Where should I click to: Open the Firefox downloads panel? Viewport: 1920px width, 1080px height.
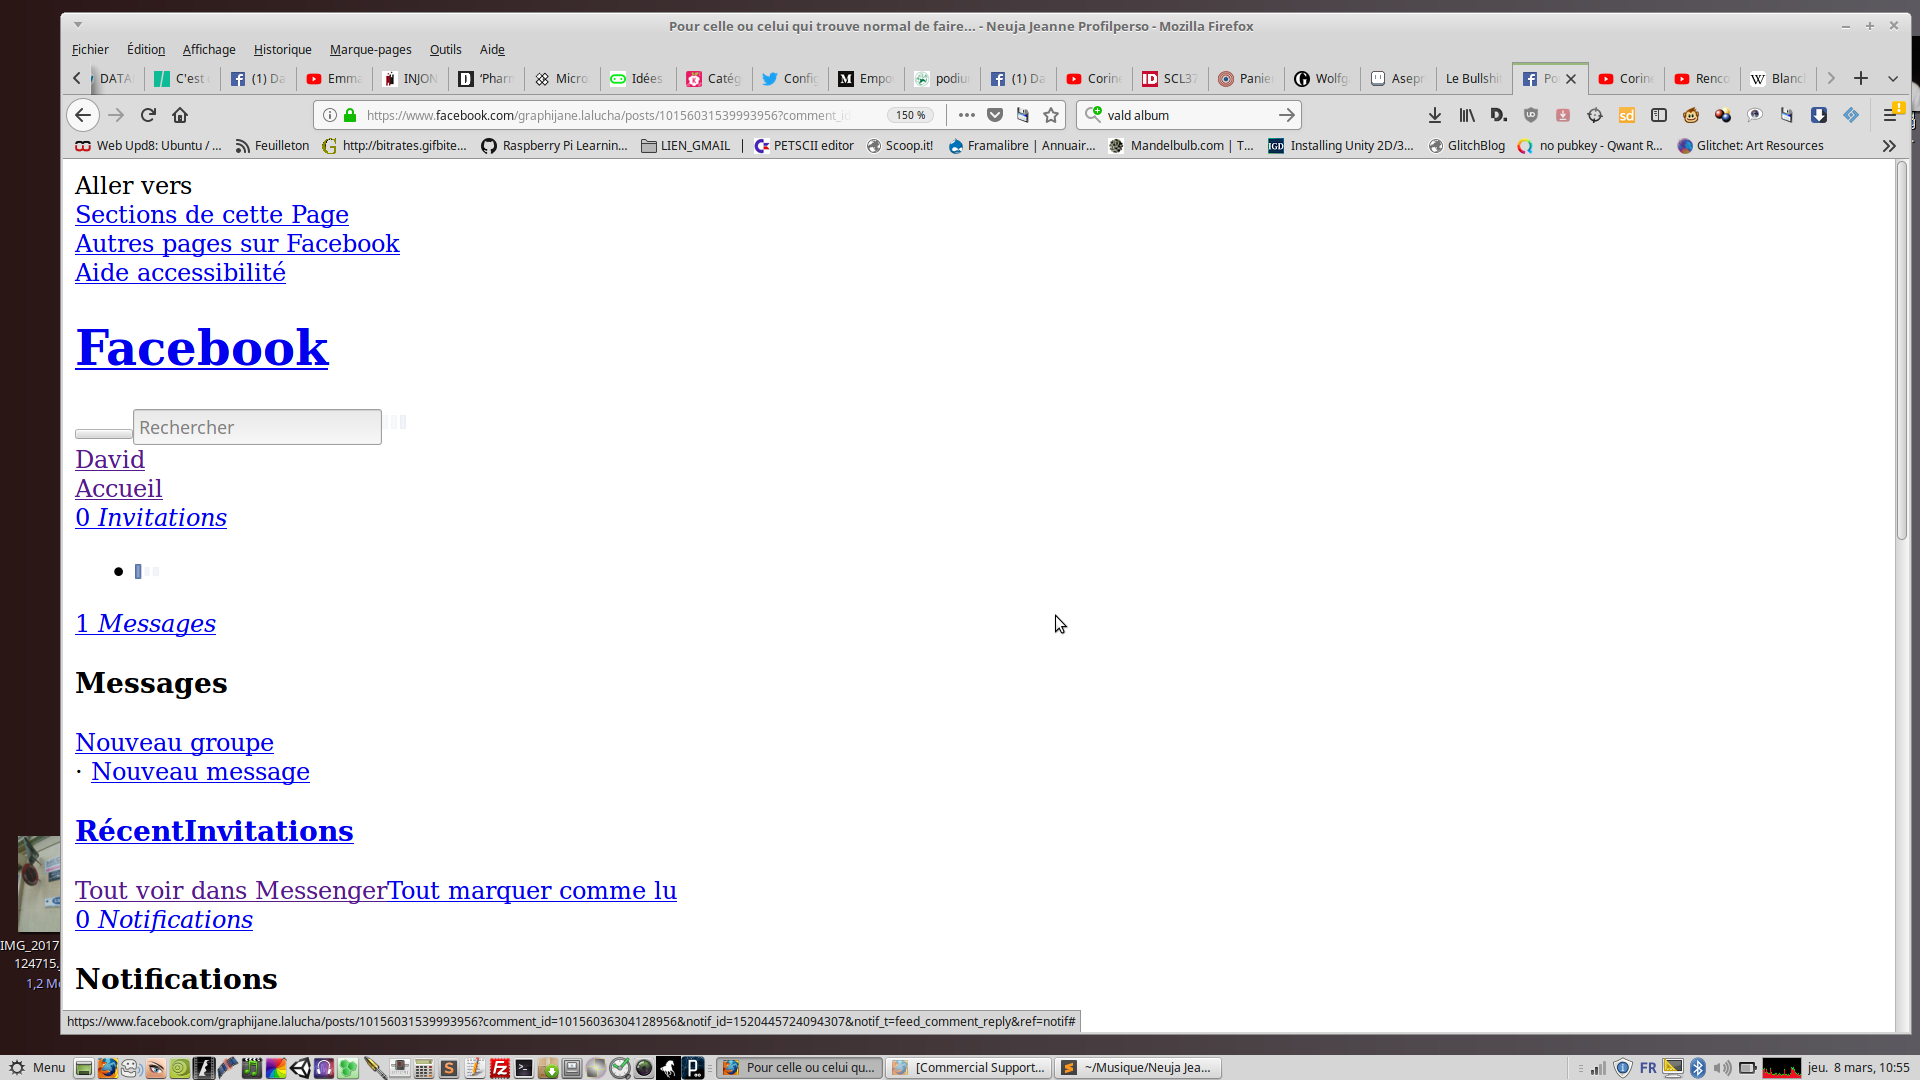[1435, 115]
